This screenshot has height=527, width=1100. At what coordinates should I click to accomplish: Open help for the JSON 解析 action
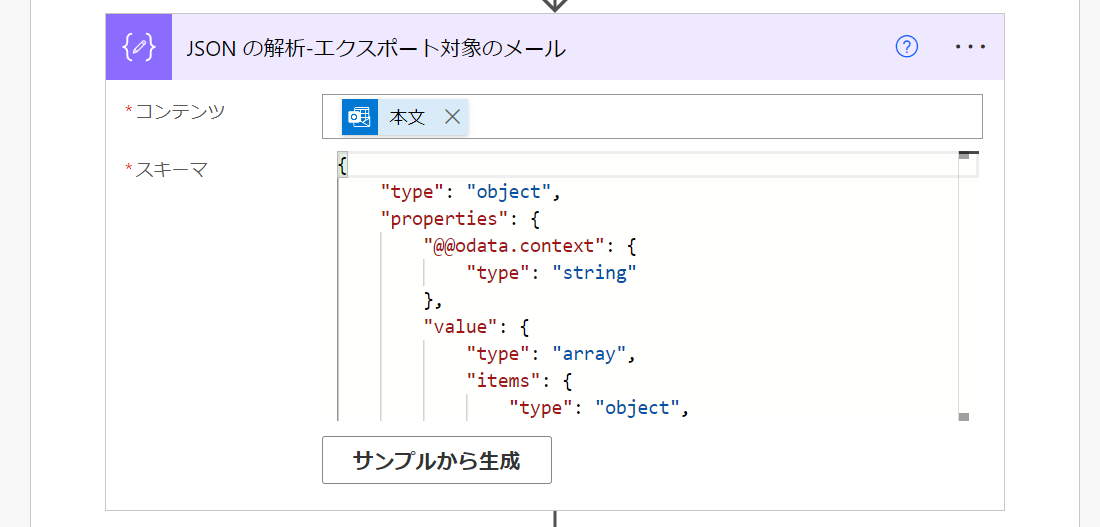(x=907, y=47)
